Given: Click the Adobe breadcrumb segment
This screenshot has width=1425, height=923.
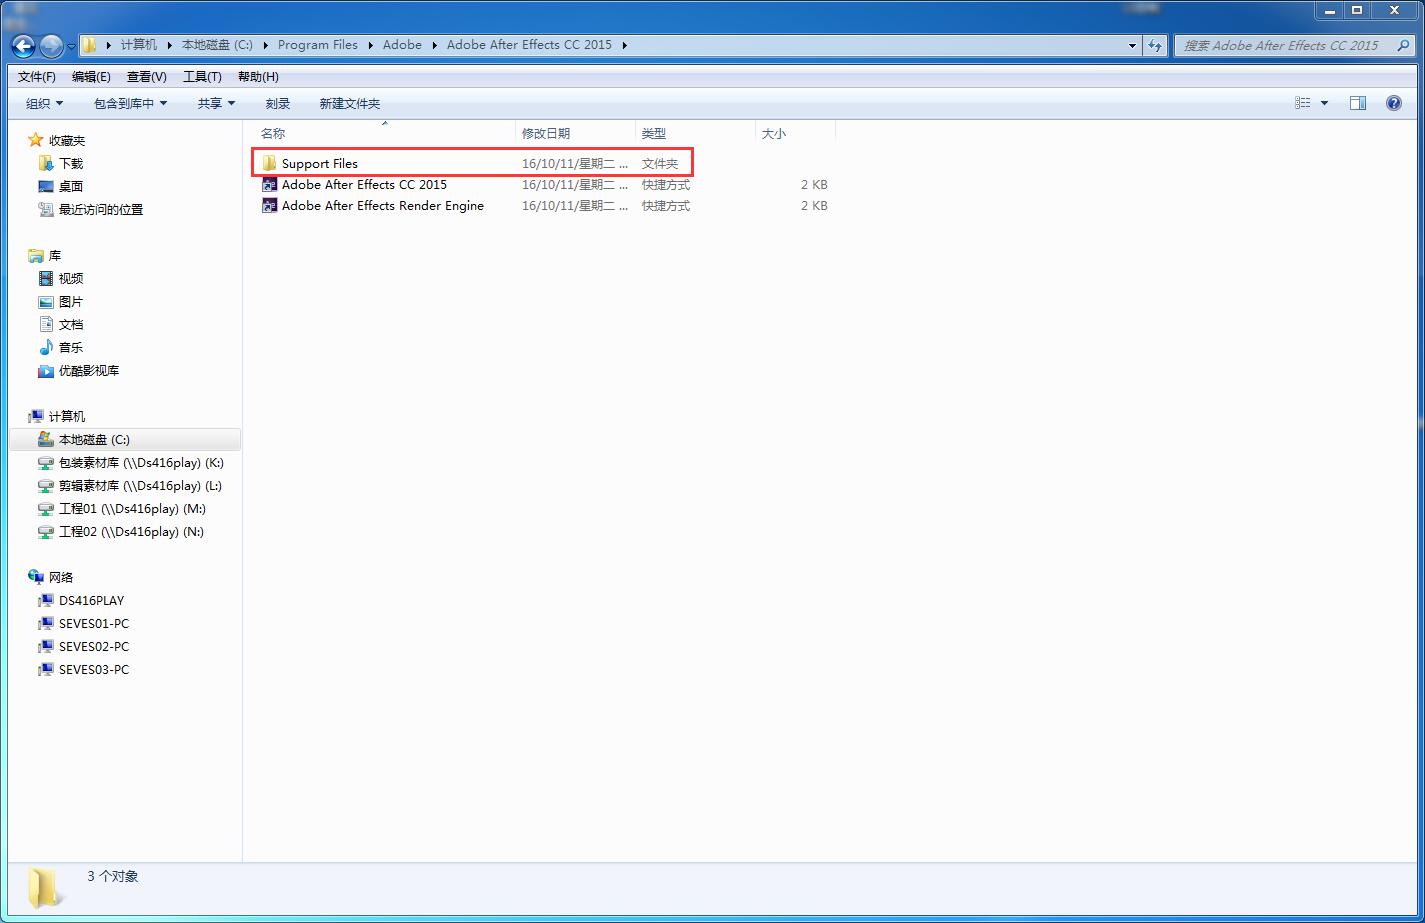Looking at the screenshot, I should pos(402,45).
